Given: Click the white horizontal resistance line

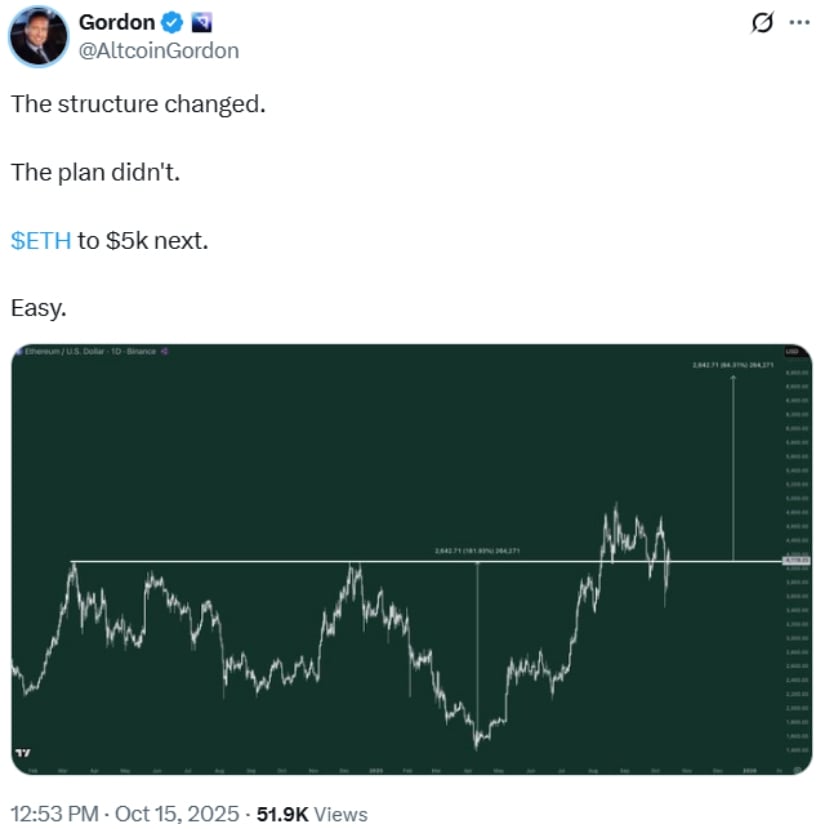Looking at the screenshot, I should [250, 561].
